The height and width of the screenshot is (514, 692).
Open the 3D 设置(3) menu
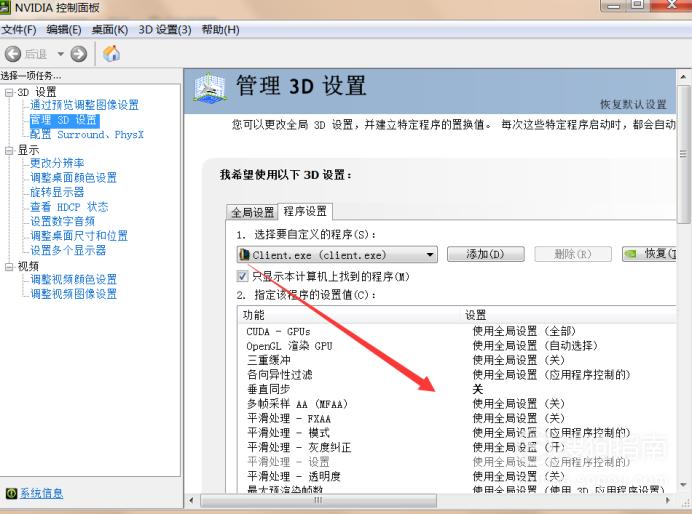(165, 30)
